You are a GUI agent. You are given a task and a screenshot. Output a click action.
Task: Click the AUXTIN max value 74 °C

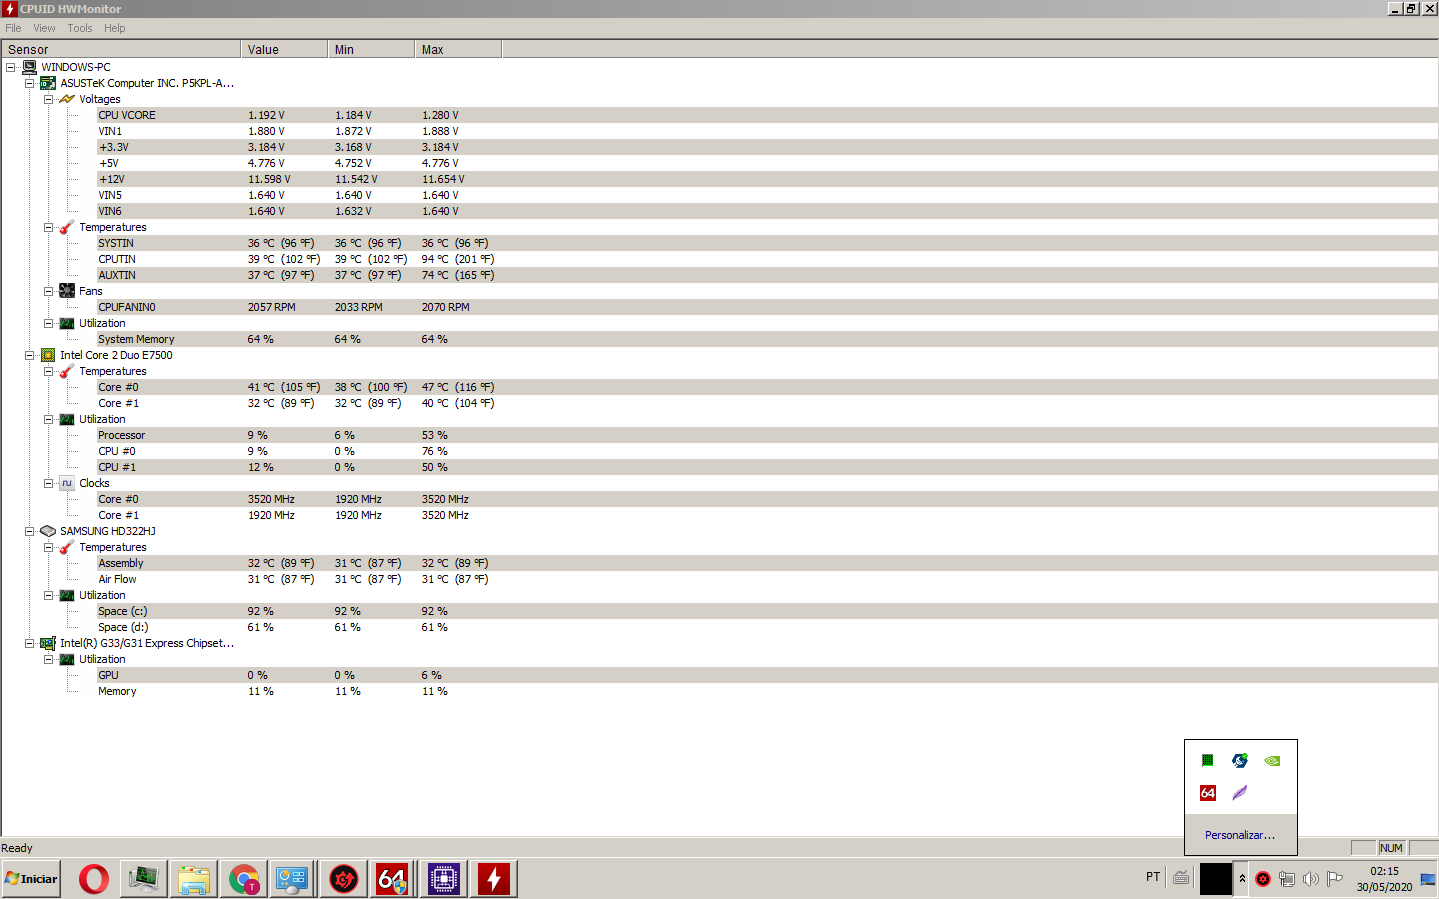(x=458, y=275)
